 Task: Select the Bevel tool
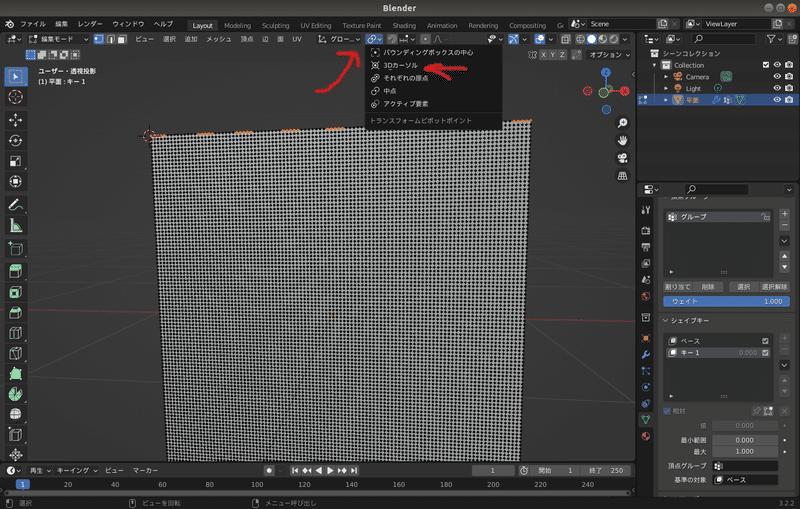click(15, 312)
